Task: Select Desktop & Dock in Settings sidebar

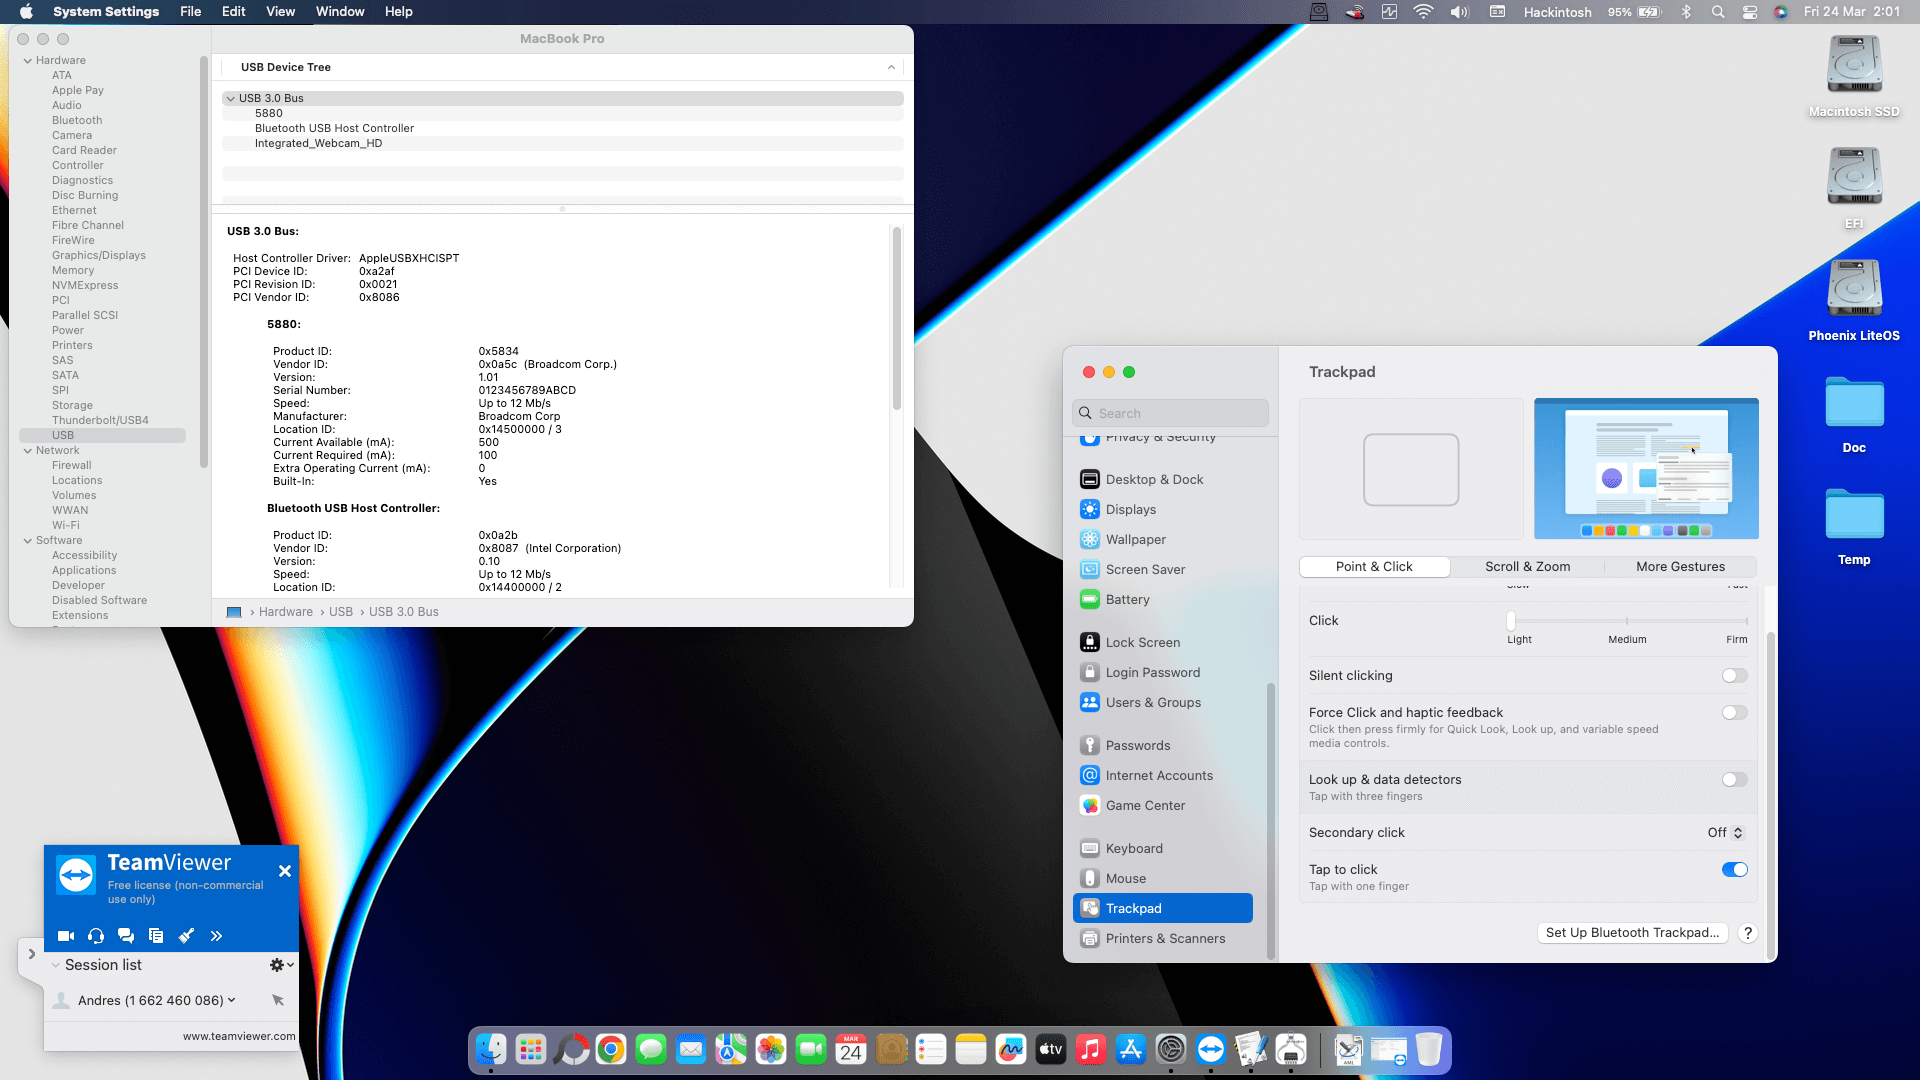Action: [x=1164, y=479]
